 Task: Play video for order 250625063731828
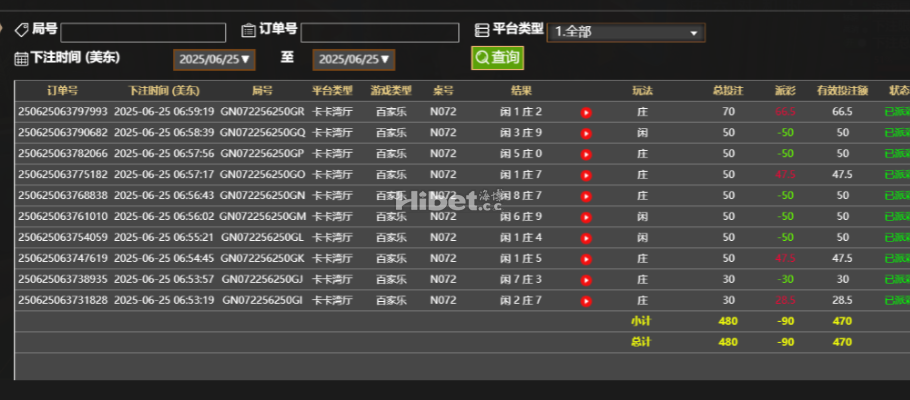[586, 301]
